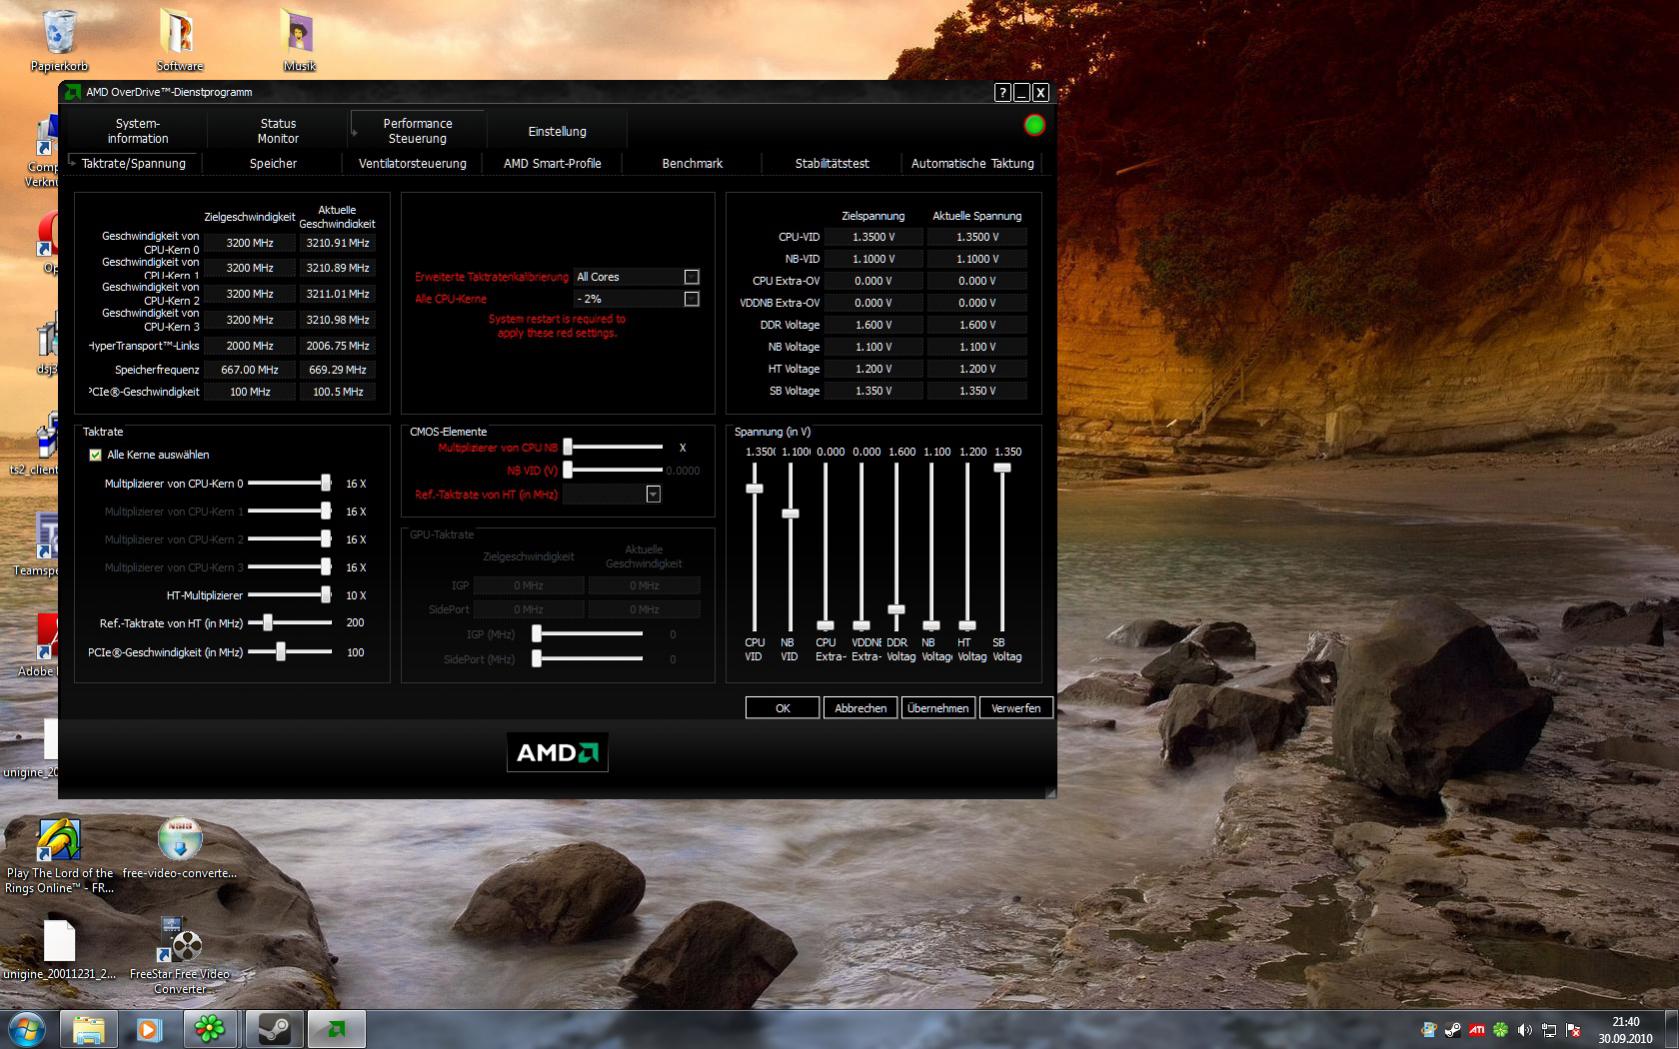Open the Action Center flag icon

(1573, 1030)
